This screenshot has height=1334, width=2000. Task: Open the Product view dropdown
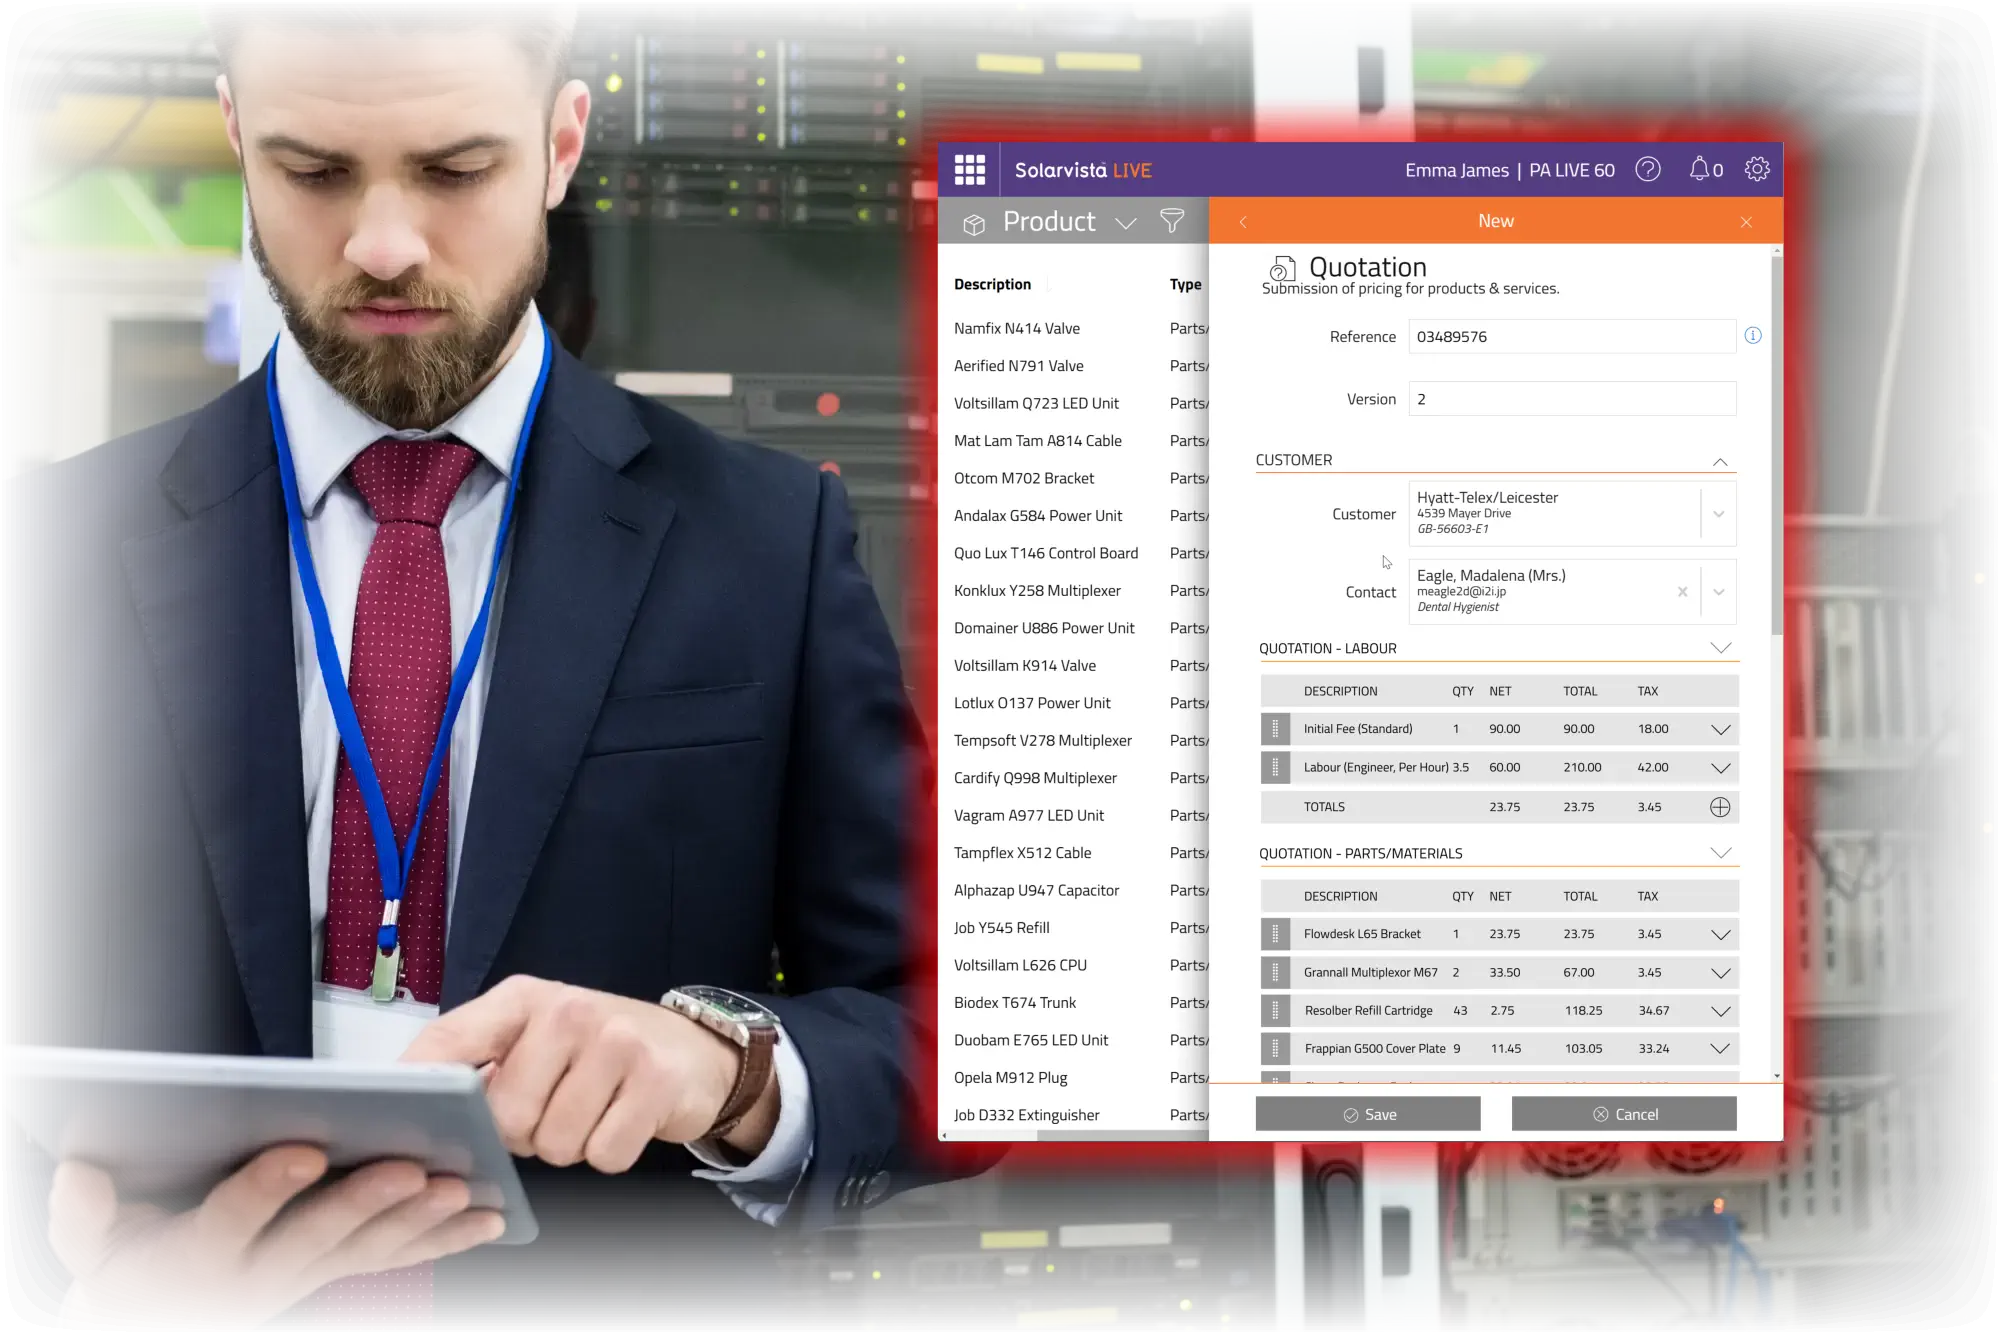click(x=1126, y=224)
